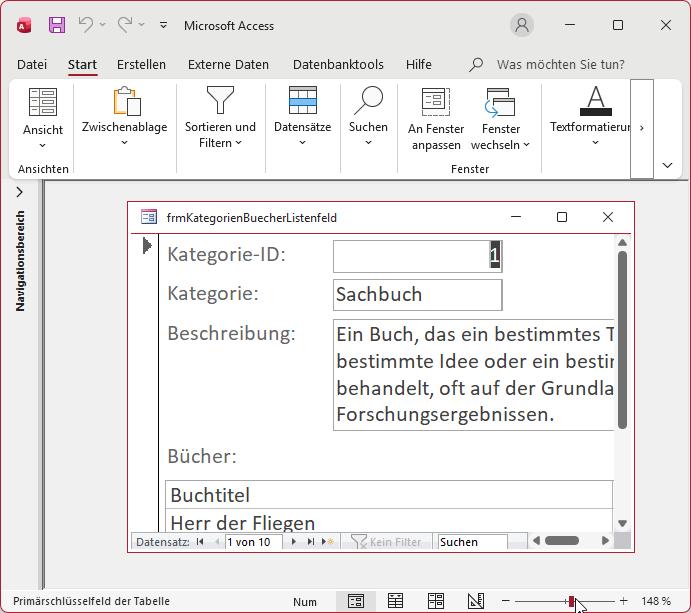Open the Datenbanktools tab
Screen dimensions: 691x613
tap(338, 64)
